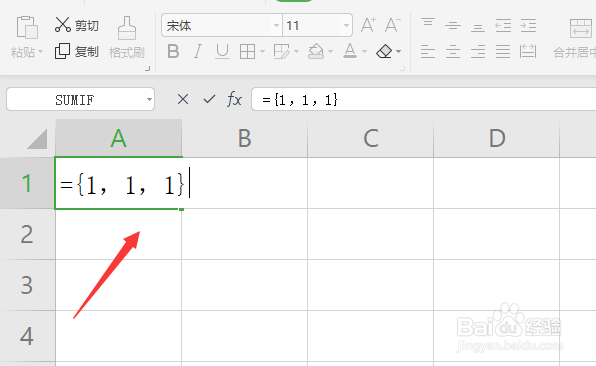This screenshot has height=366, width=596.
Task: Click the Merge and Center (合并居中) icon
Action: click(x=581, y=28)
